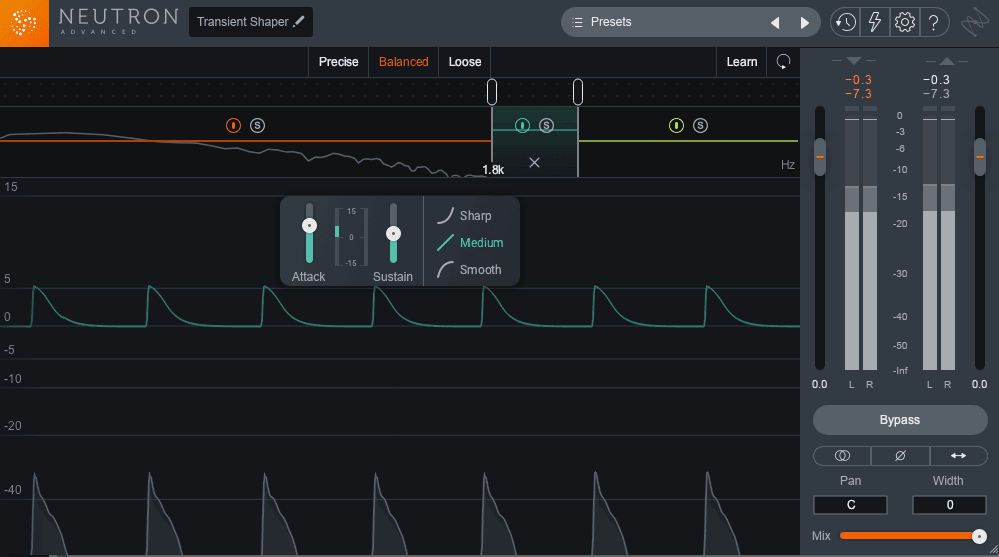The width and height of the screenshot is (999, 557).
Task: Click the Width value field
Action: (x=949, y=505)
